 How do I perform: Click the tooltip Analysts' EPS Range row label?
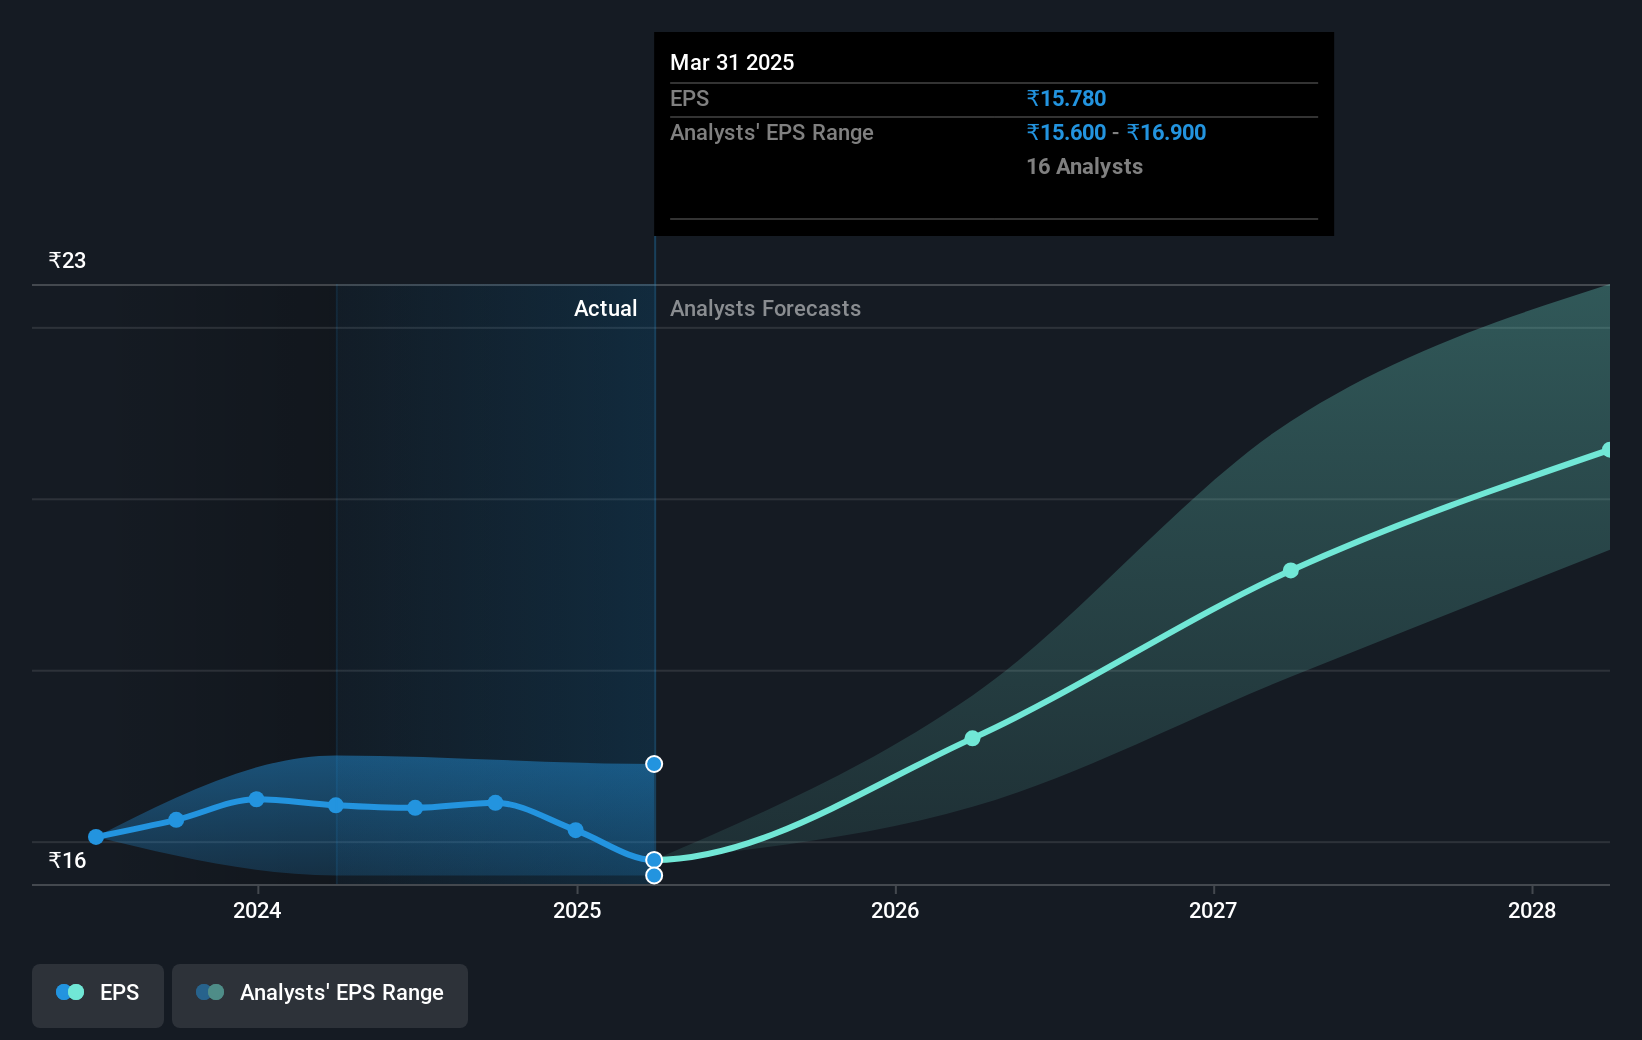[771, 133]
